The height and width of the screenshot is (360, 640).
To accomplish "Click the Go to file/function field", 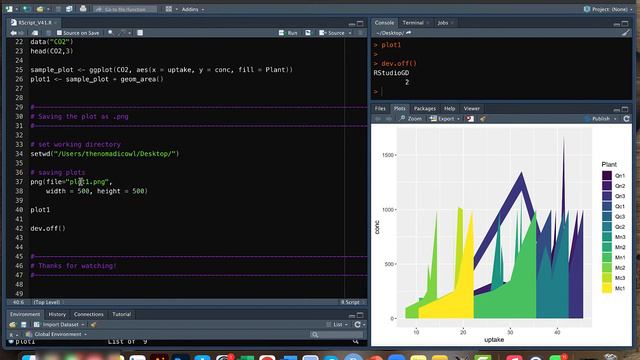I will coord(125,9).
